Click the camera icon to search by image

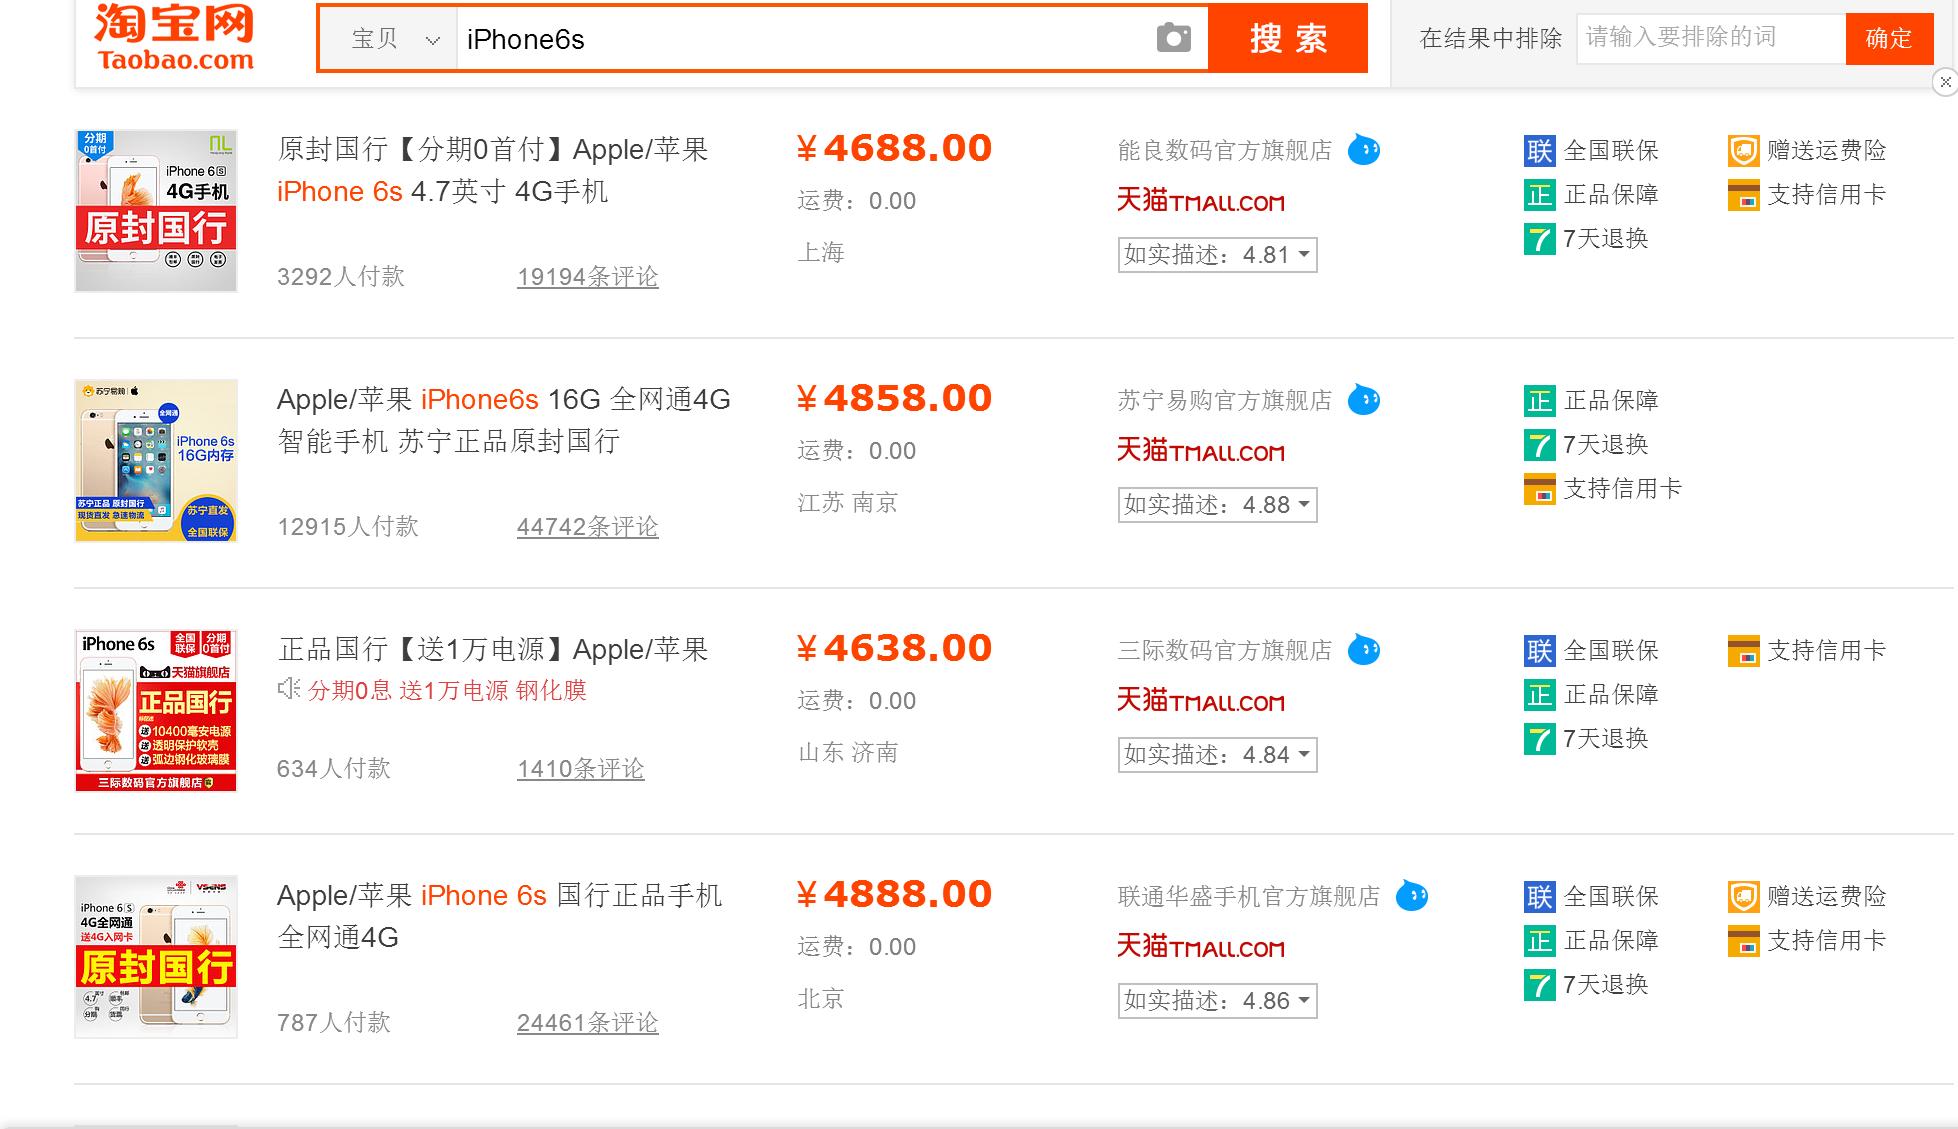[x=1174, y=37]
